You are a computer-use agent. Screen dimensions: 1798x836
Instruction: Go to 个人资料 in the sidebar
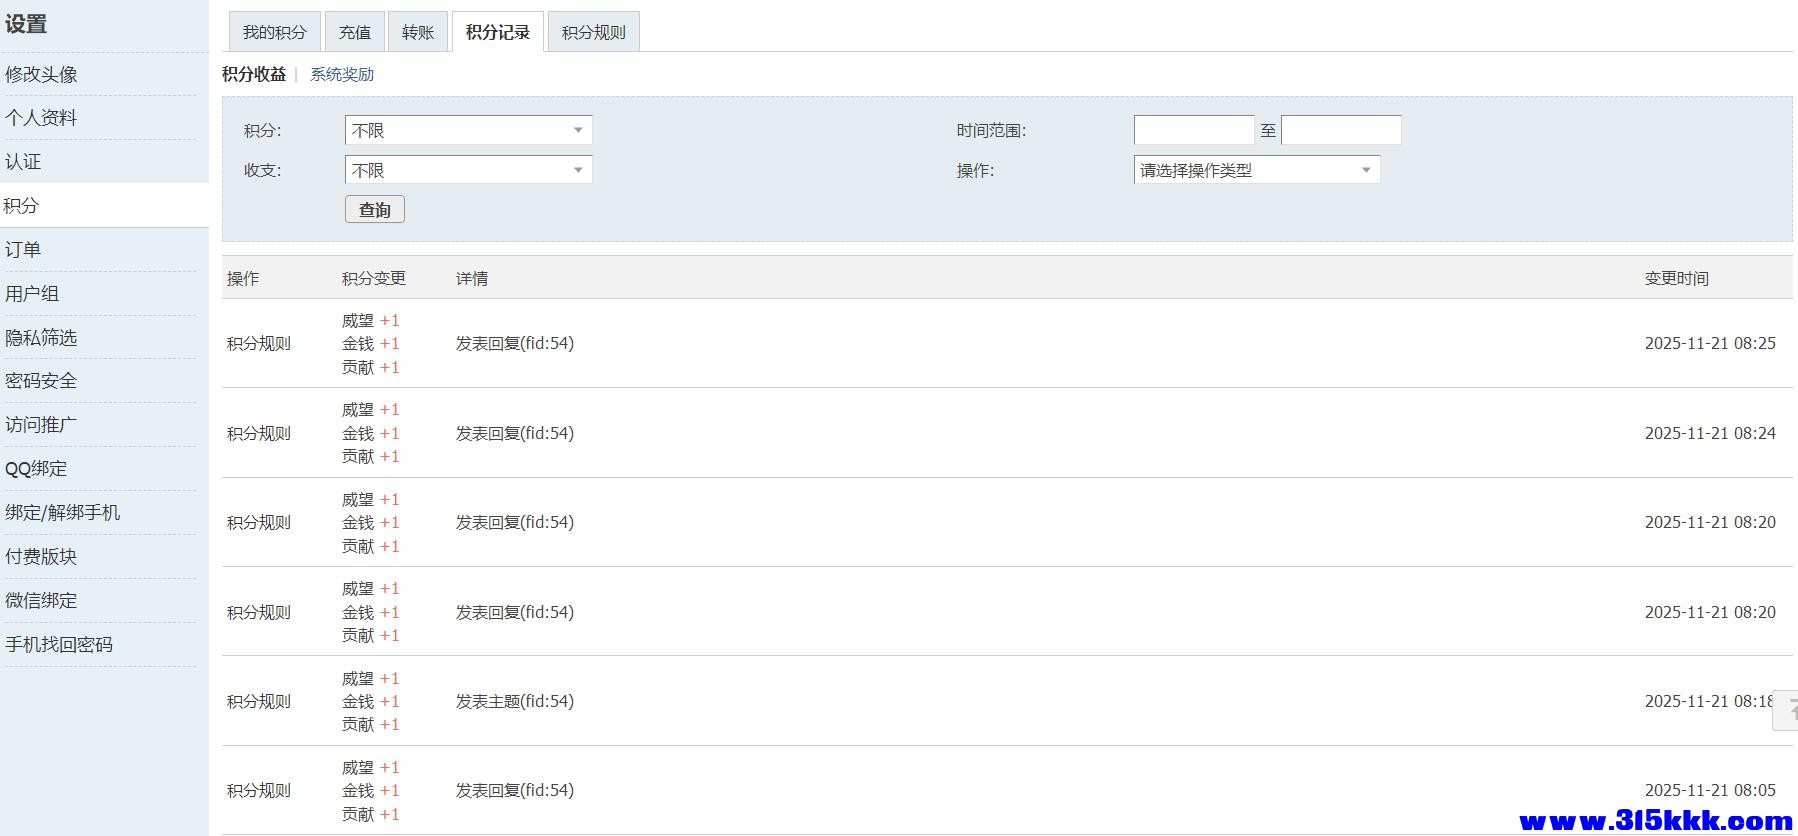41,117
